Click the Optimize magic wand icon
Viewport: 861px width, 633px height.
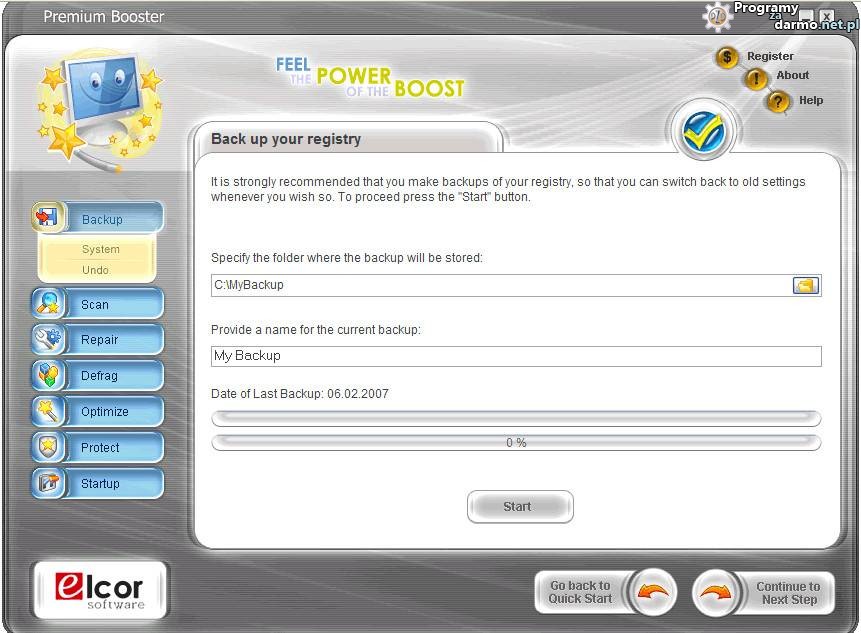coord(47,411)
